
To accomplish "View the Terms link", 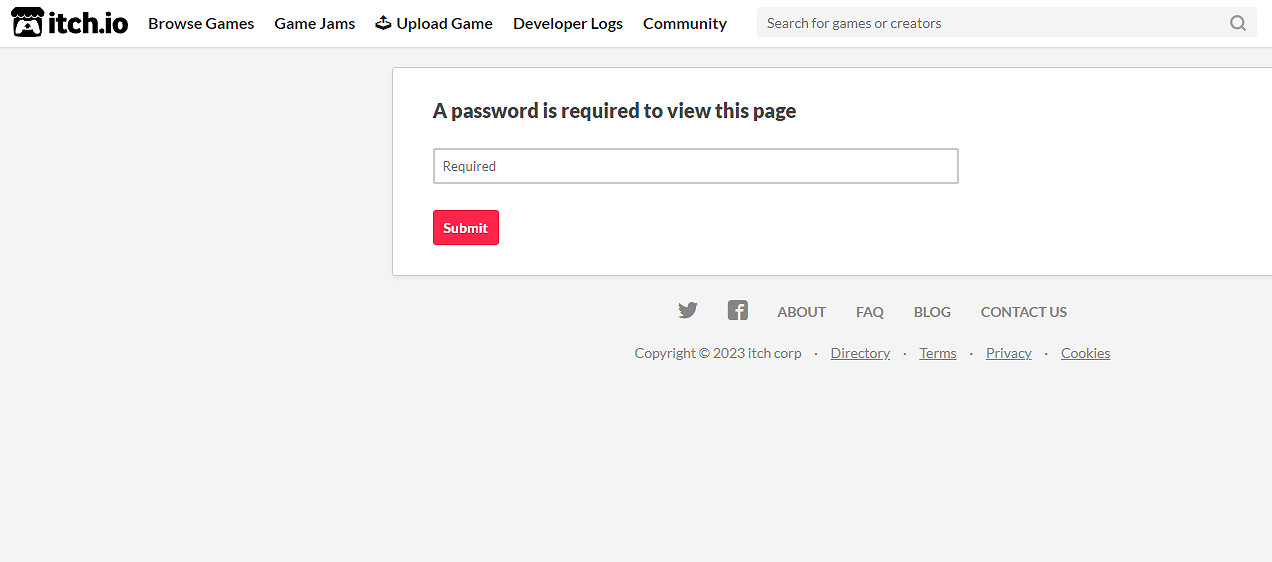I will click(937, 353).
